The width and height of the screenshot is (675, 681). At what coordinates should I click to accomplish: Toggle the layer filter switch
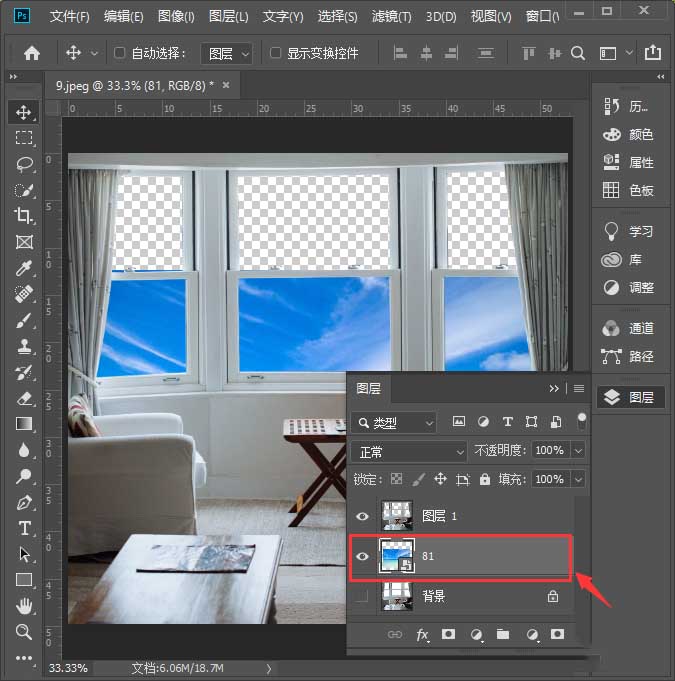(x=582, y=420)
